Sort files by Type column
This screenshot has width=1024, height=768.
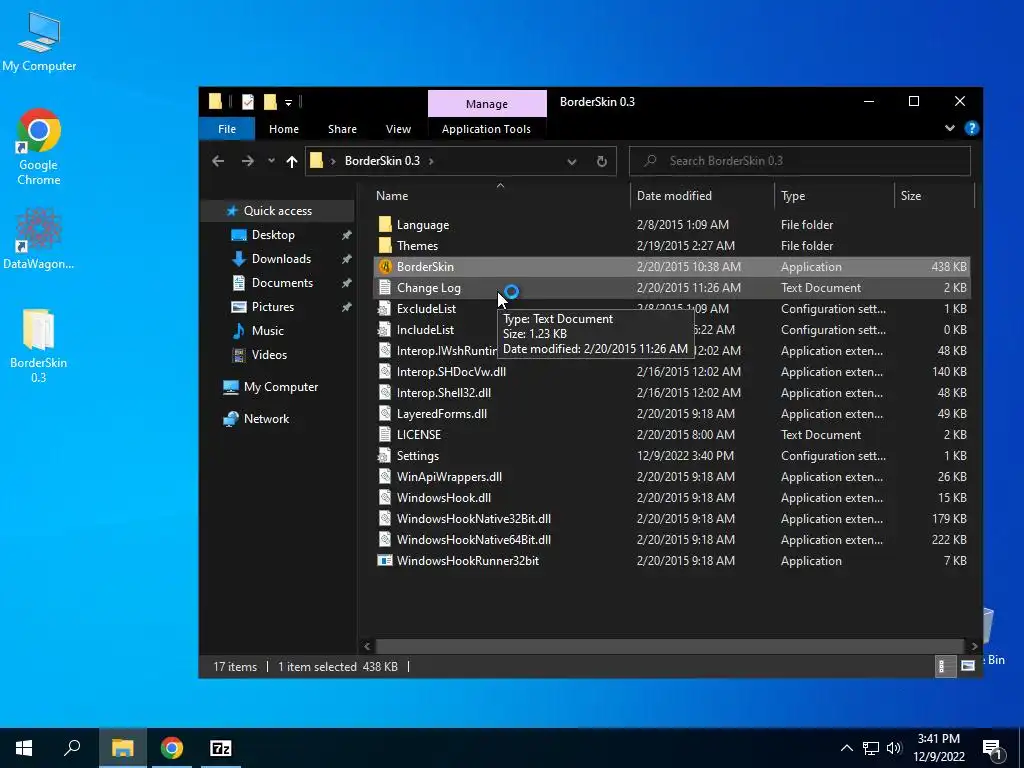click(x=834, y=195)
